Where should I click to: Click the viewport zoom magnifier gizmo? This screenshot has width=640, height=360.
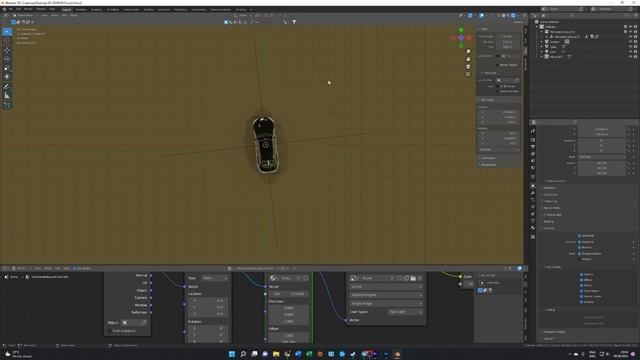pos(468,51)
